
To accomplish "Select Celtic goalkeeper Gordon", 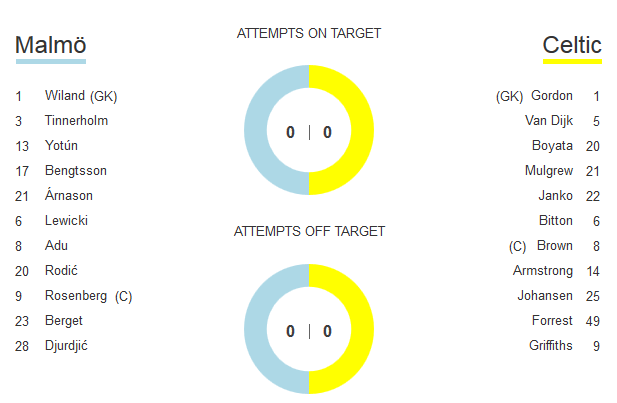I will (551, 96).
